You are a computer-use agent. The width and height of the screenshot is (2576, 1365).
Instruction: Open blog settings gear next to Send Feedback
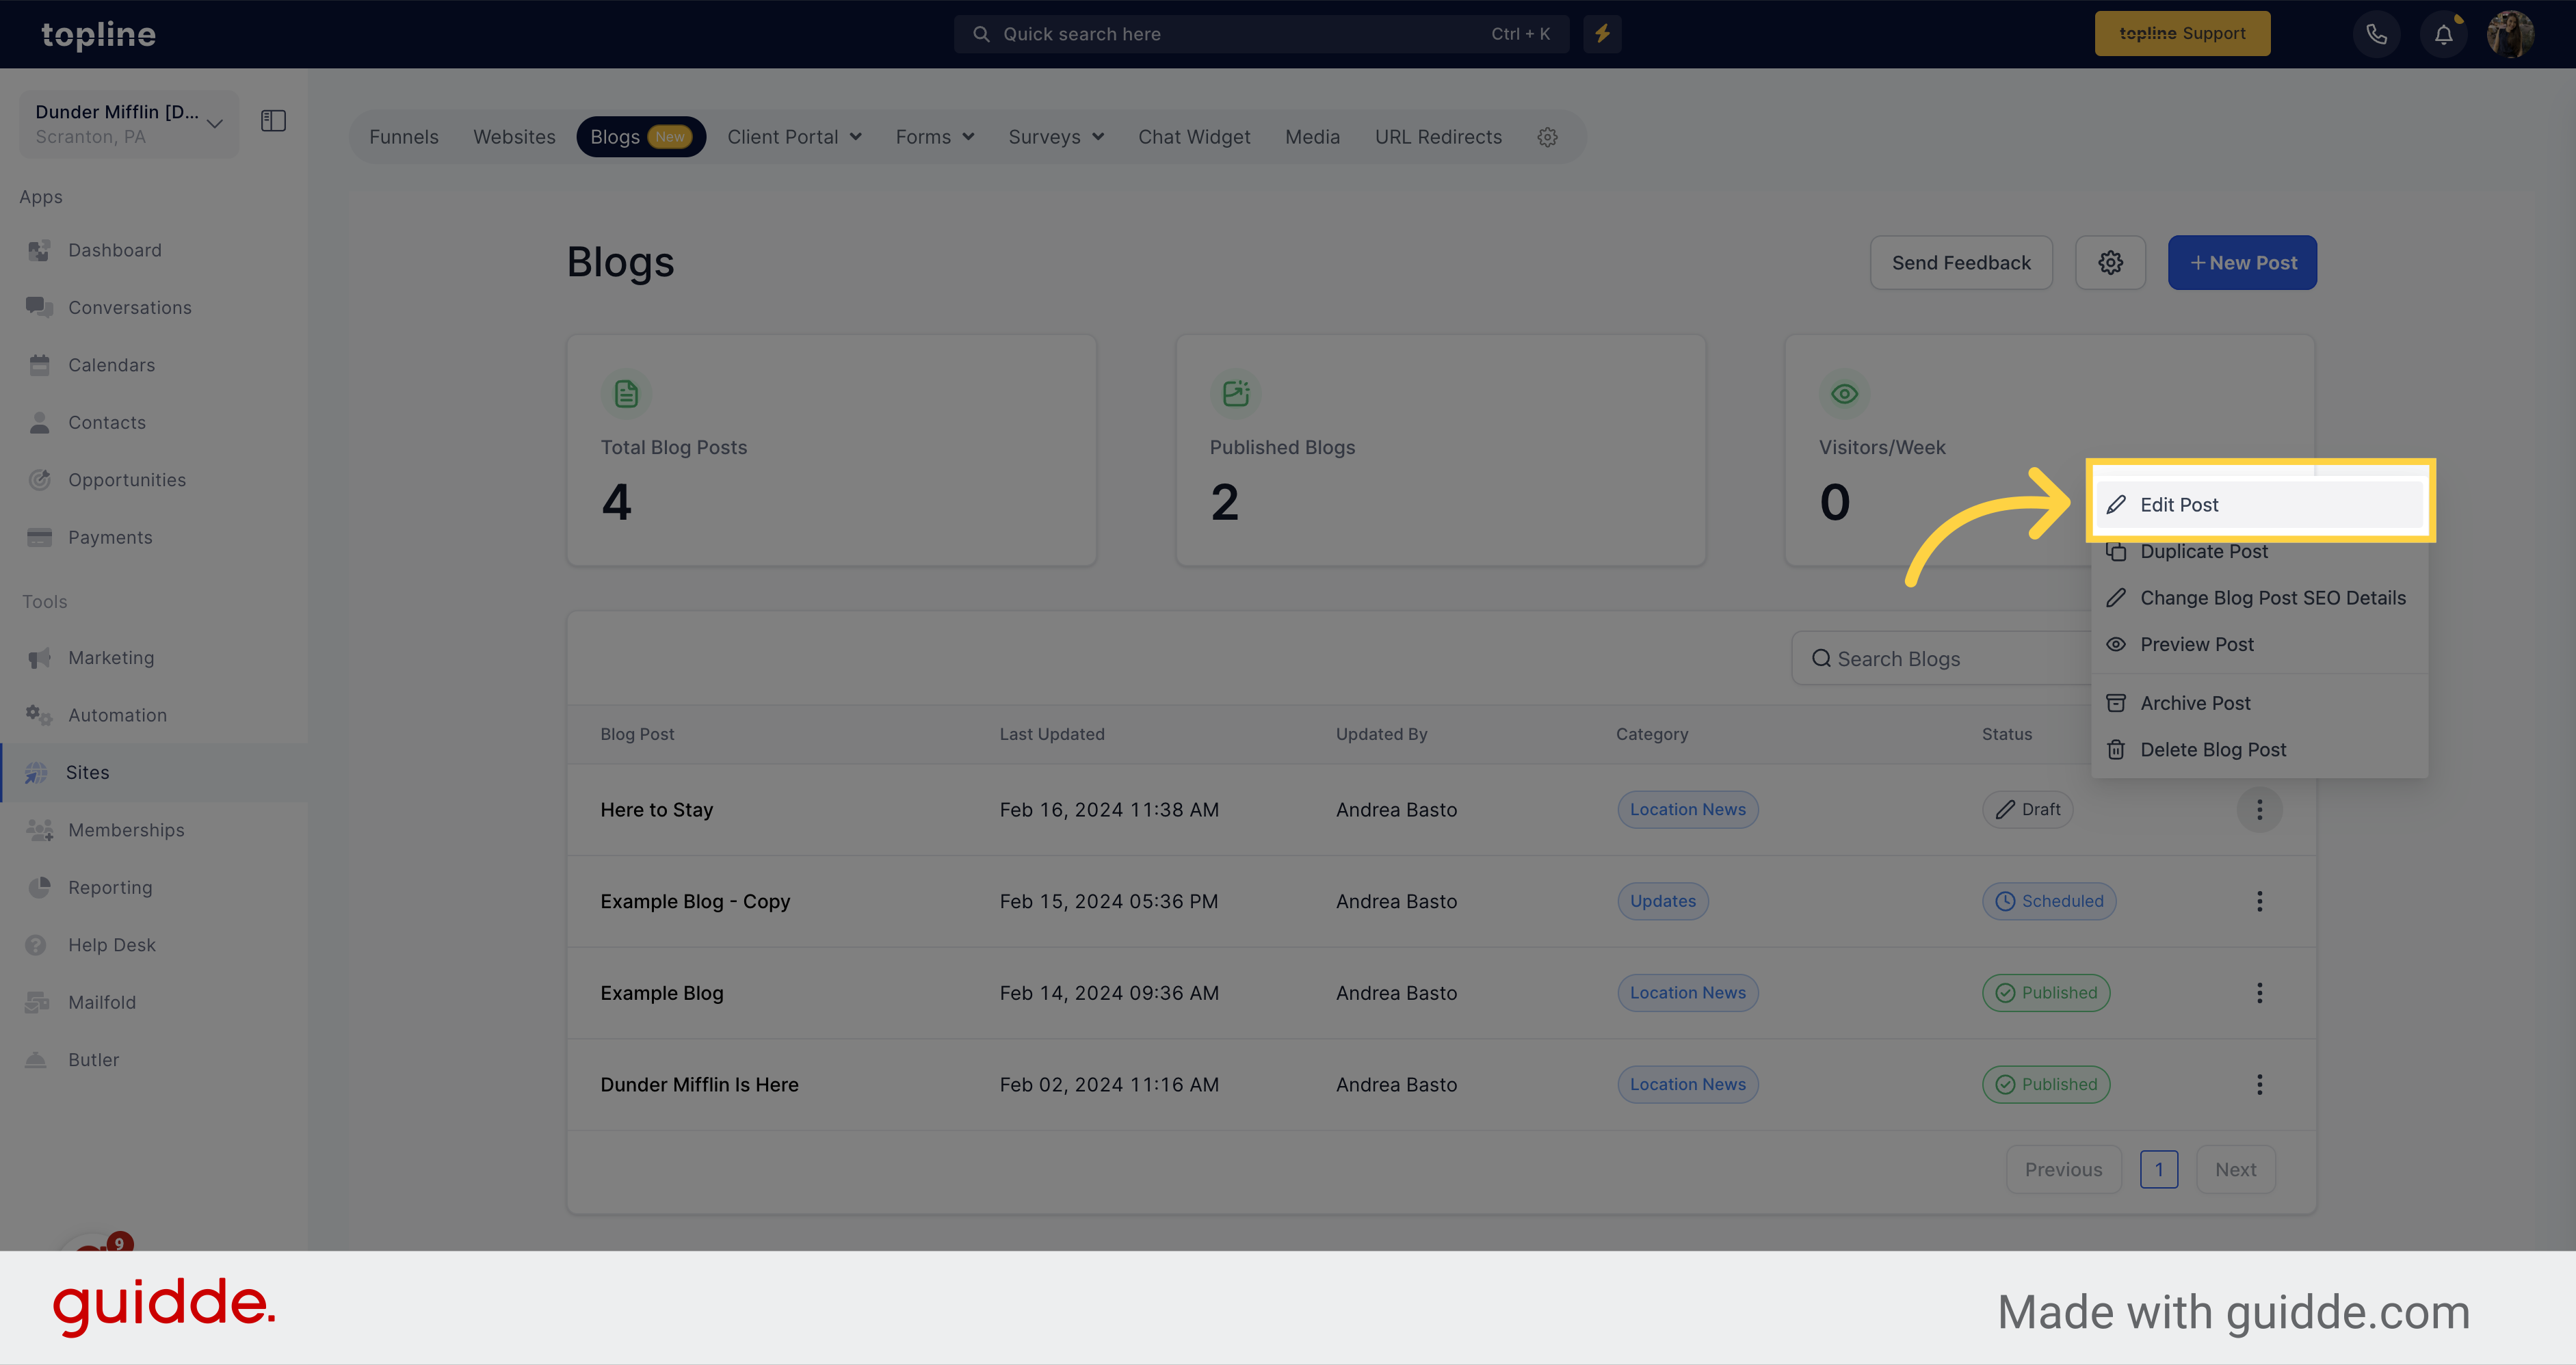tap(2110, 263)
